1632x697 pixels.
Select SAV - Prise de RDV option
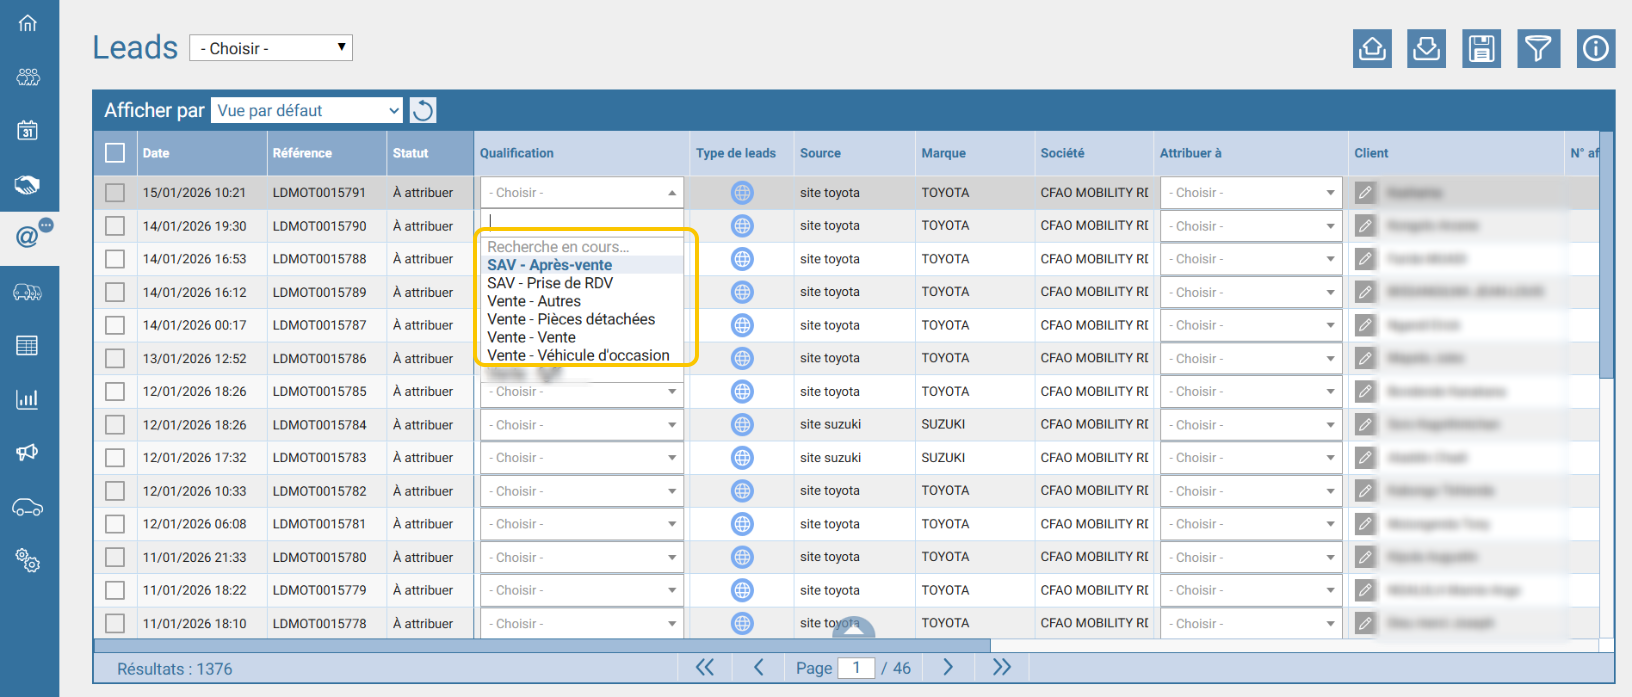pyautogui.click(x=583, y=283)
